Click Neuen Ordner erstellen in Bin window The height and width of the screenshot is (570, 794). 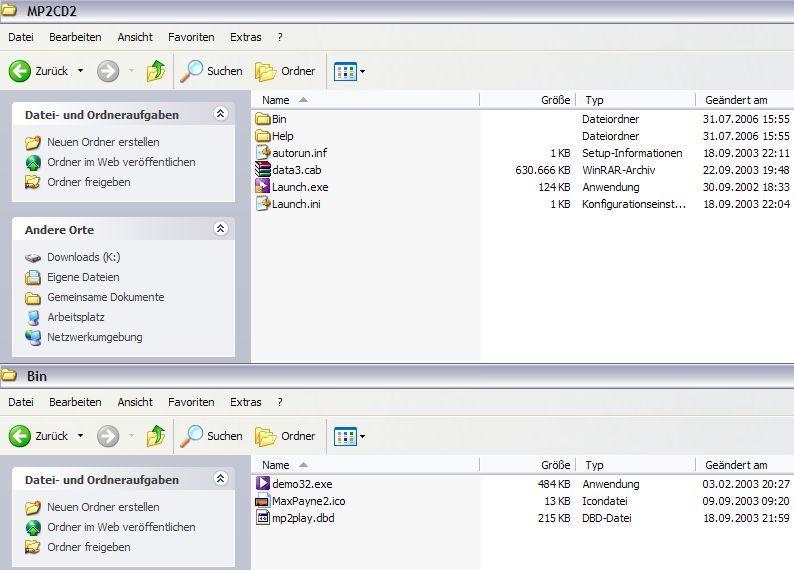[92, 507]
